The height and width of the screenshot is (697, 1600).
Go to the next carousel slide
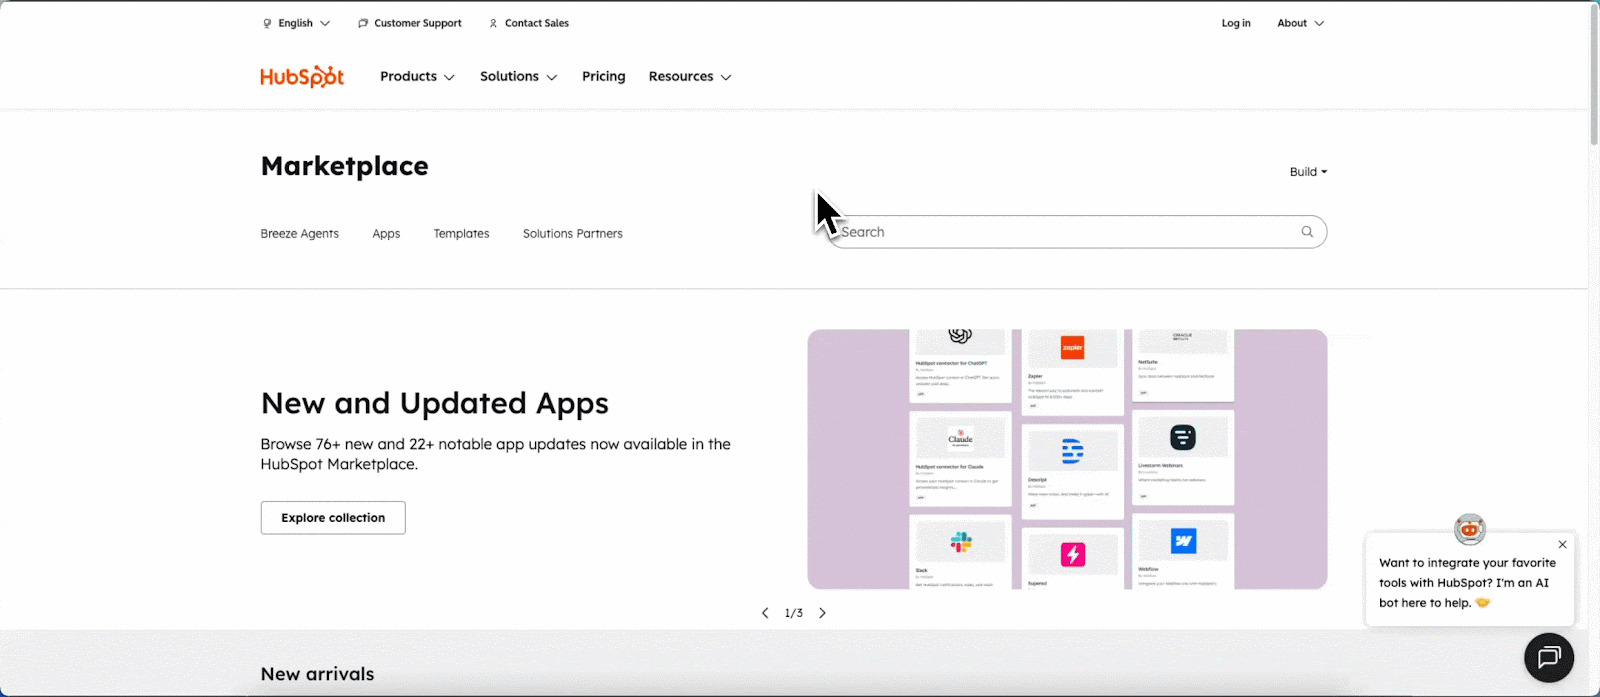click(x=822, y=613)
